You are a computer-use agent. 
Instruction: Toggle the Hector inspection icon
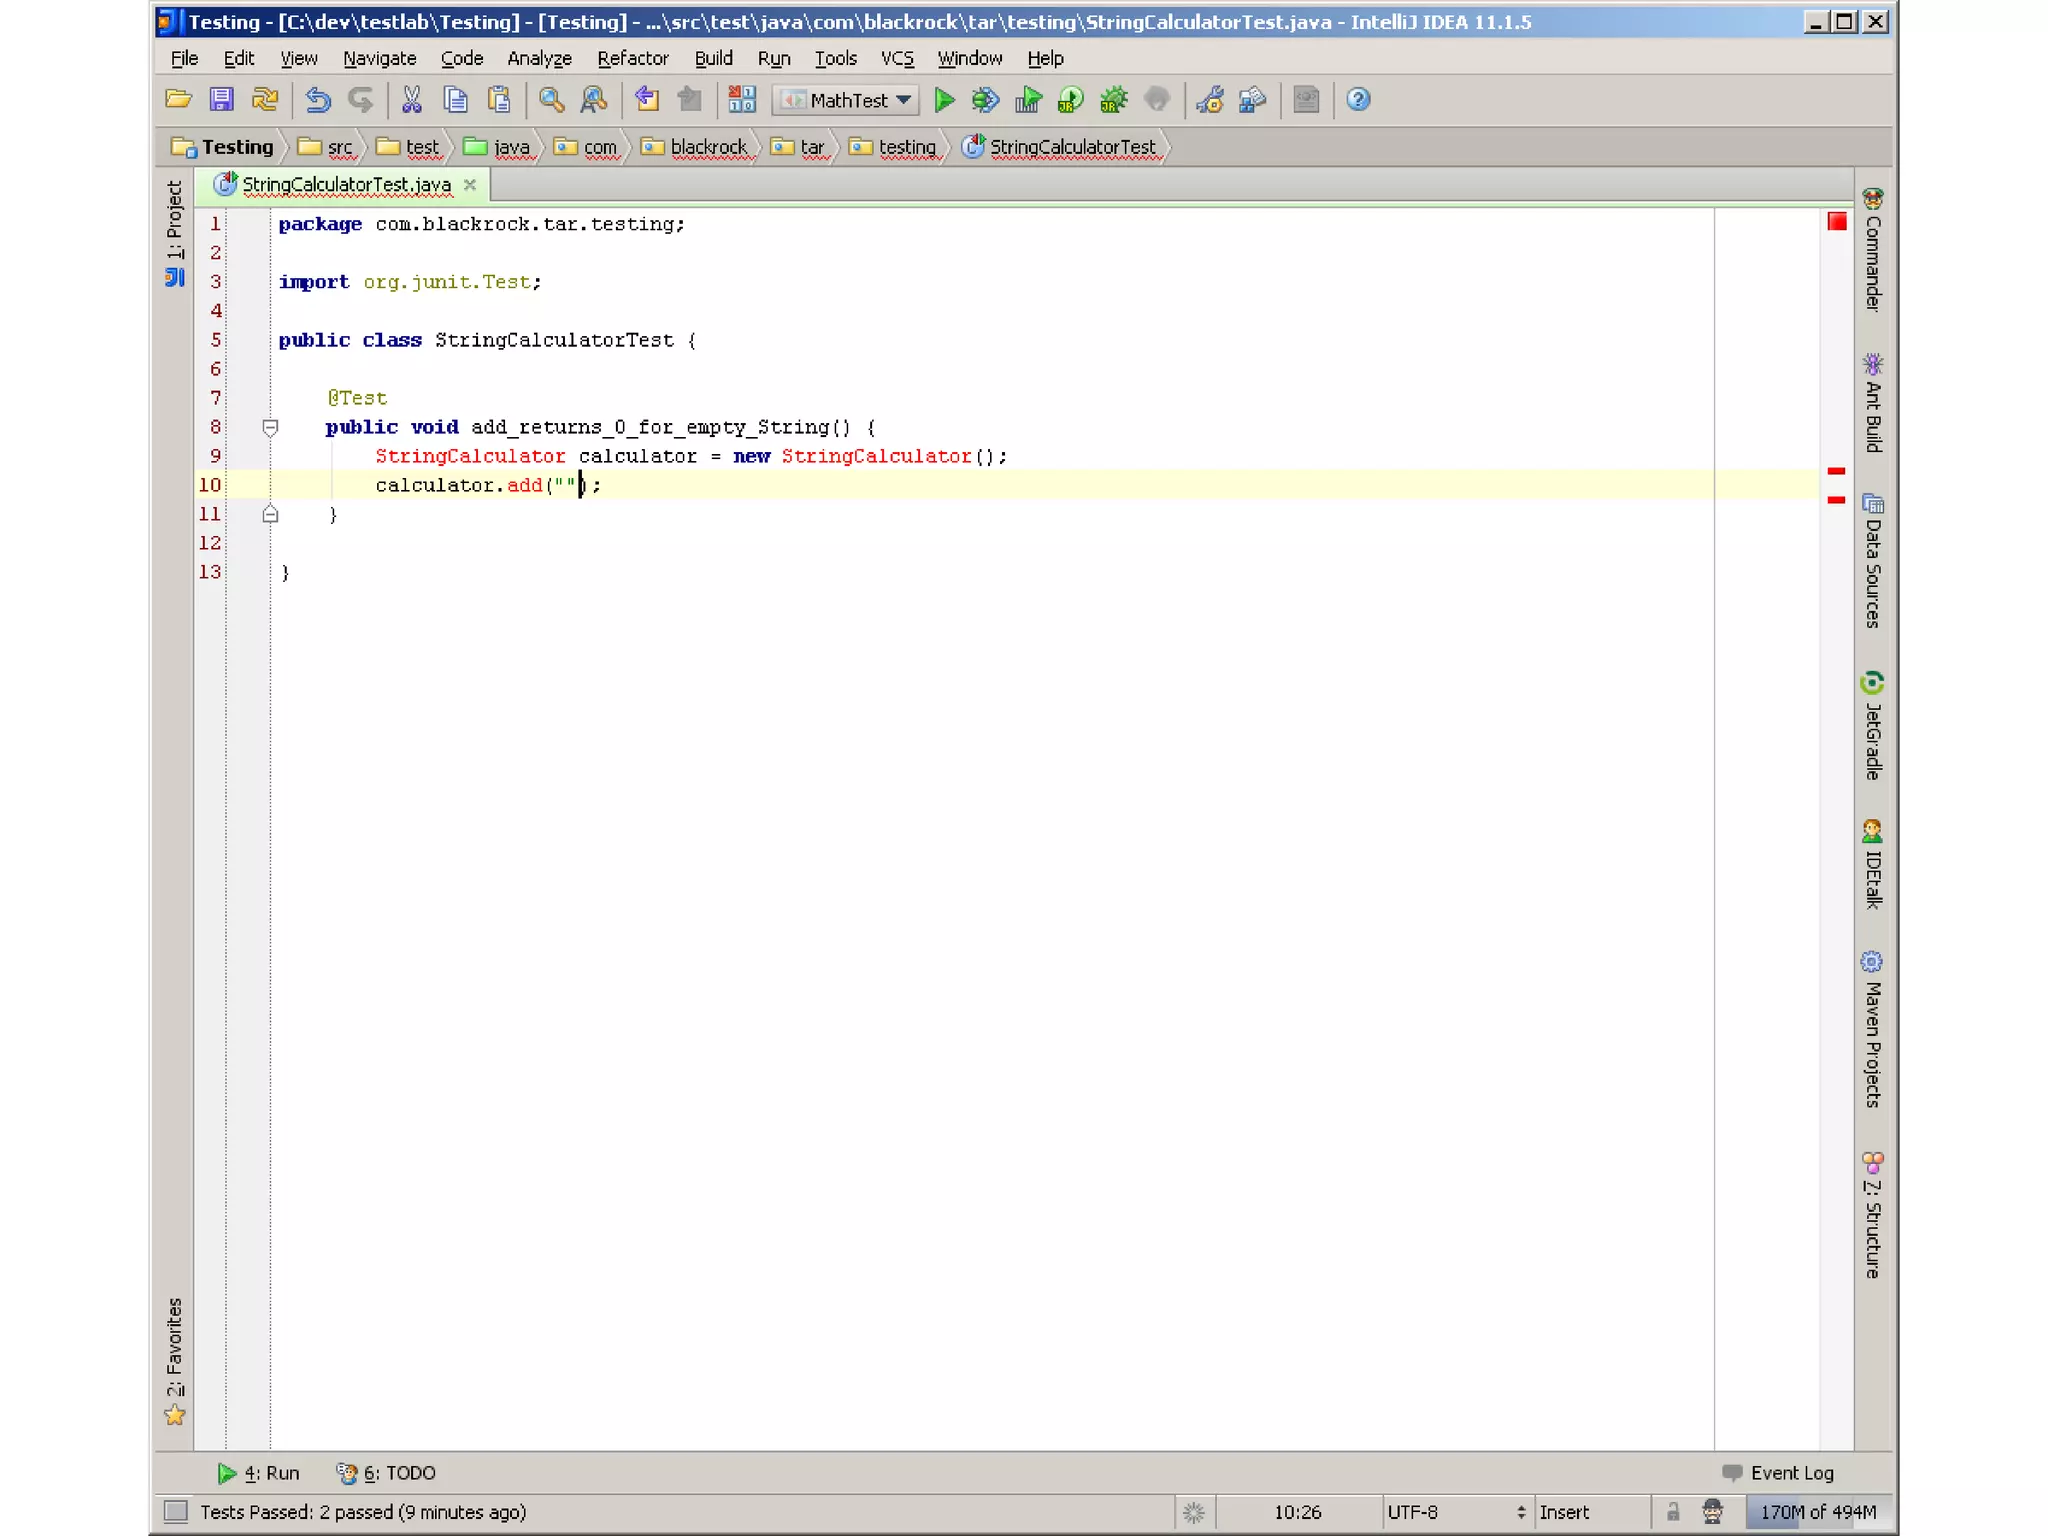[1712, 1511]
